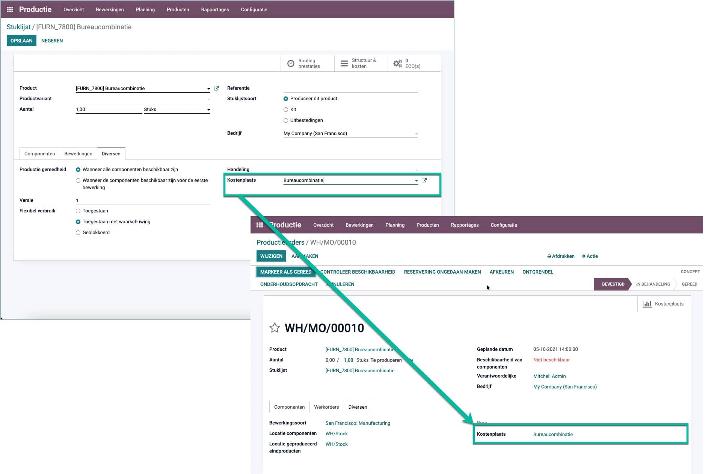Switch to Componenten tab in production order

click(289, 407)
